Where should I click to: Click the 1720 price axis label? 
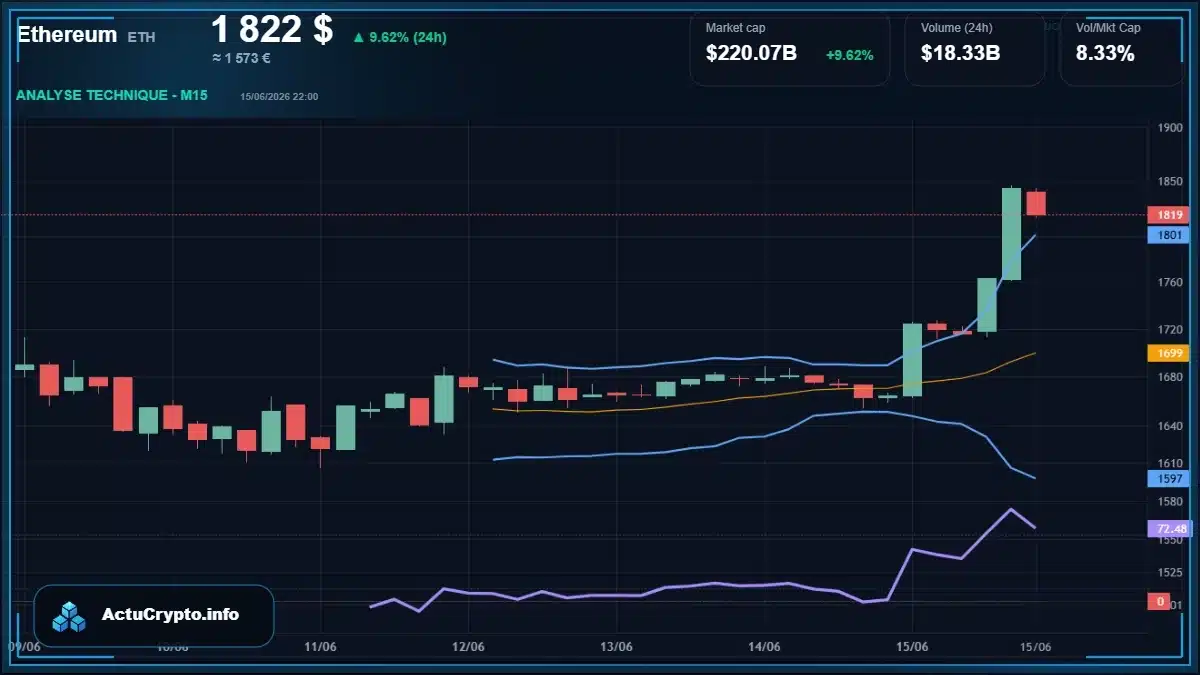[1169, 329]
